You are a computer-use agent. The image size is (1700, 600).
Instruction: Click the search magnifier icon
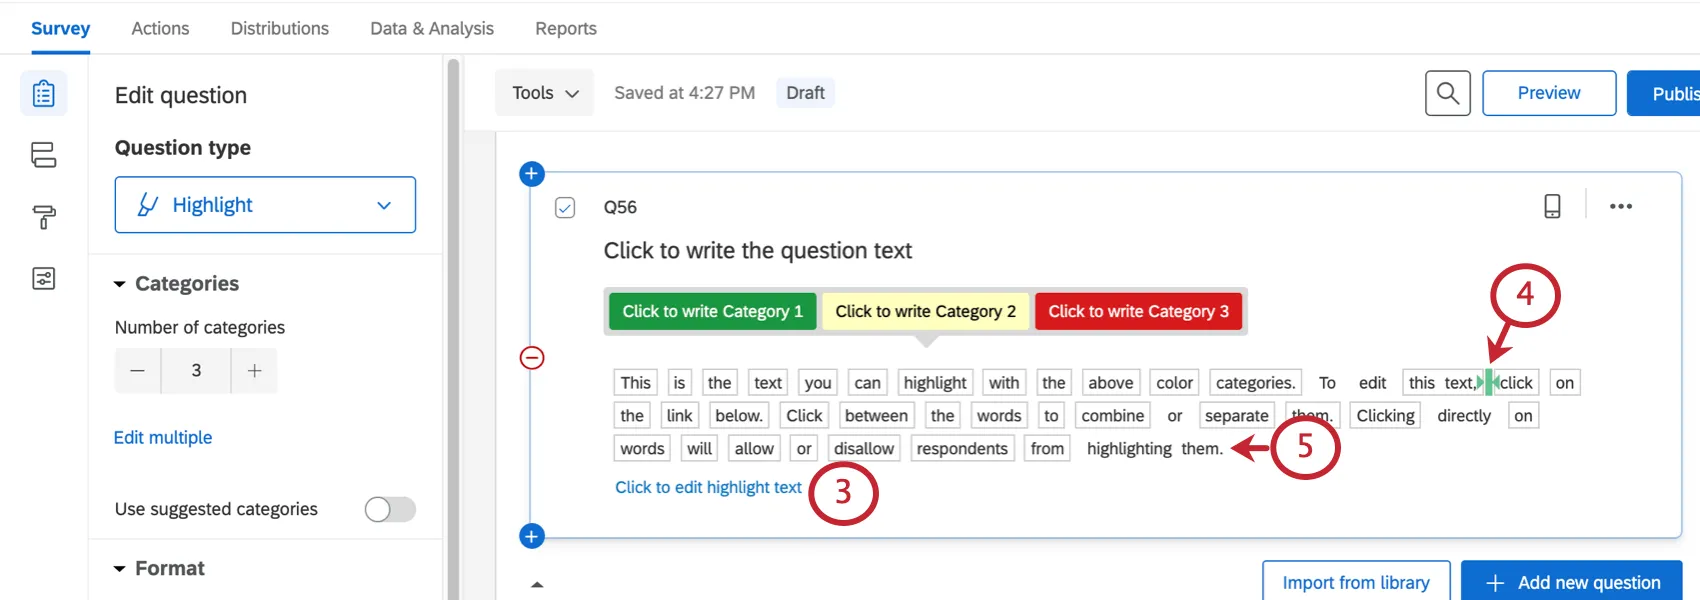1447,93
